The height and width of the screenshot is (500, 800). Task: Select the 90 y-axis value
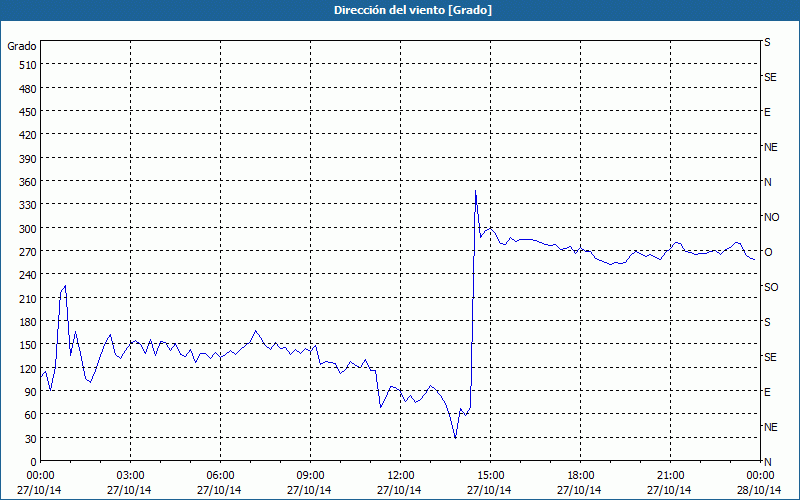31,392
